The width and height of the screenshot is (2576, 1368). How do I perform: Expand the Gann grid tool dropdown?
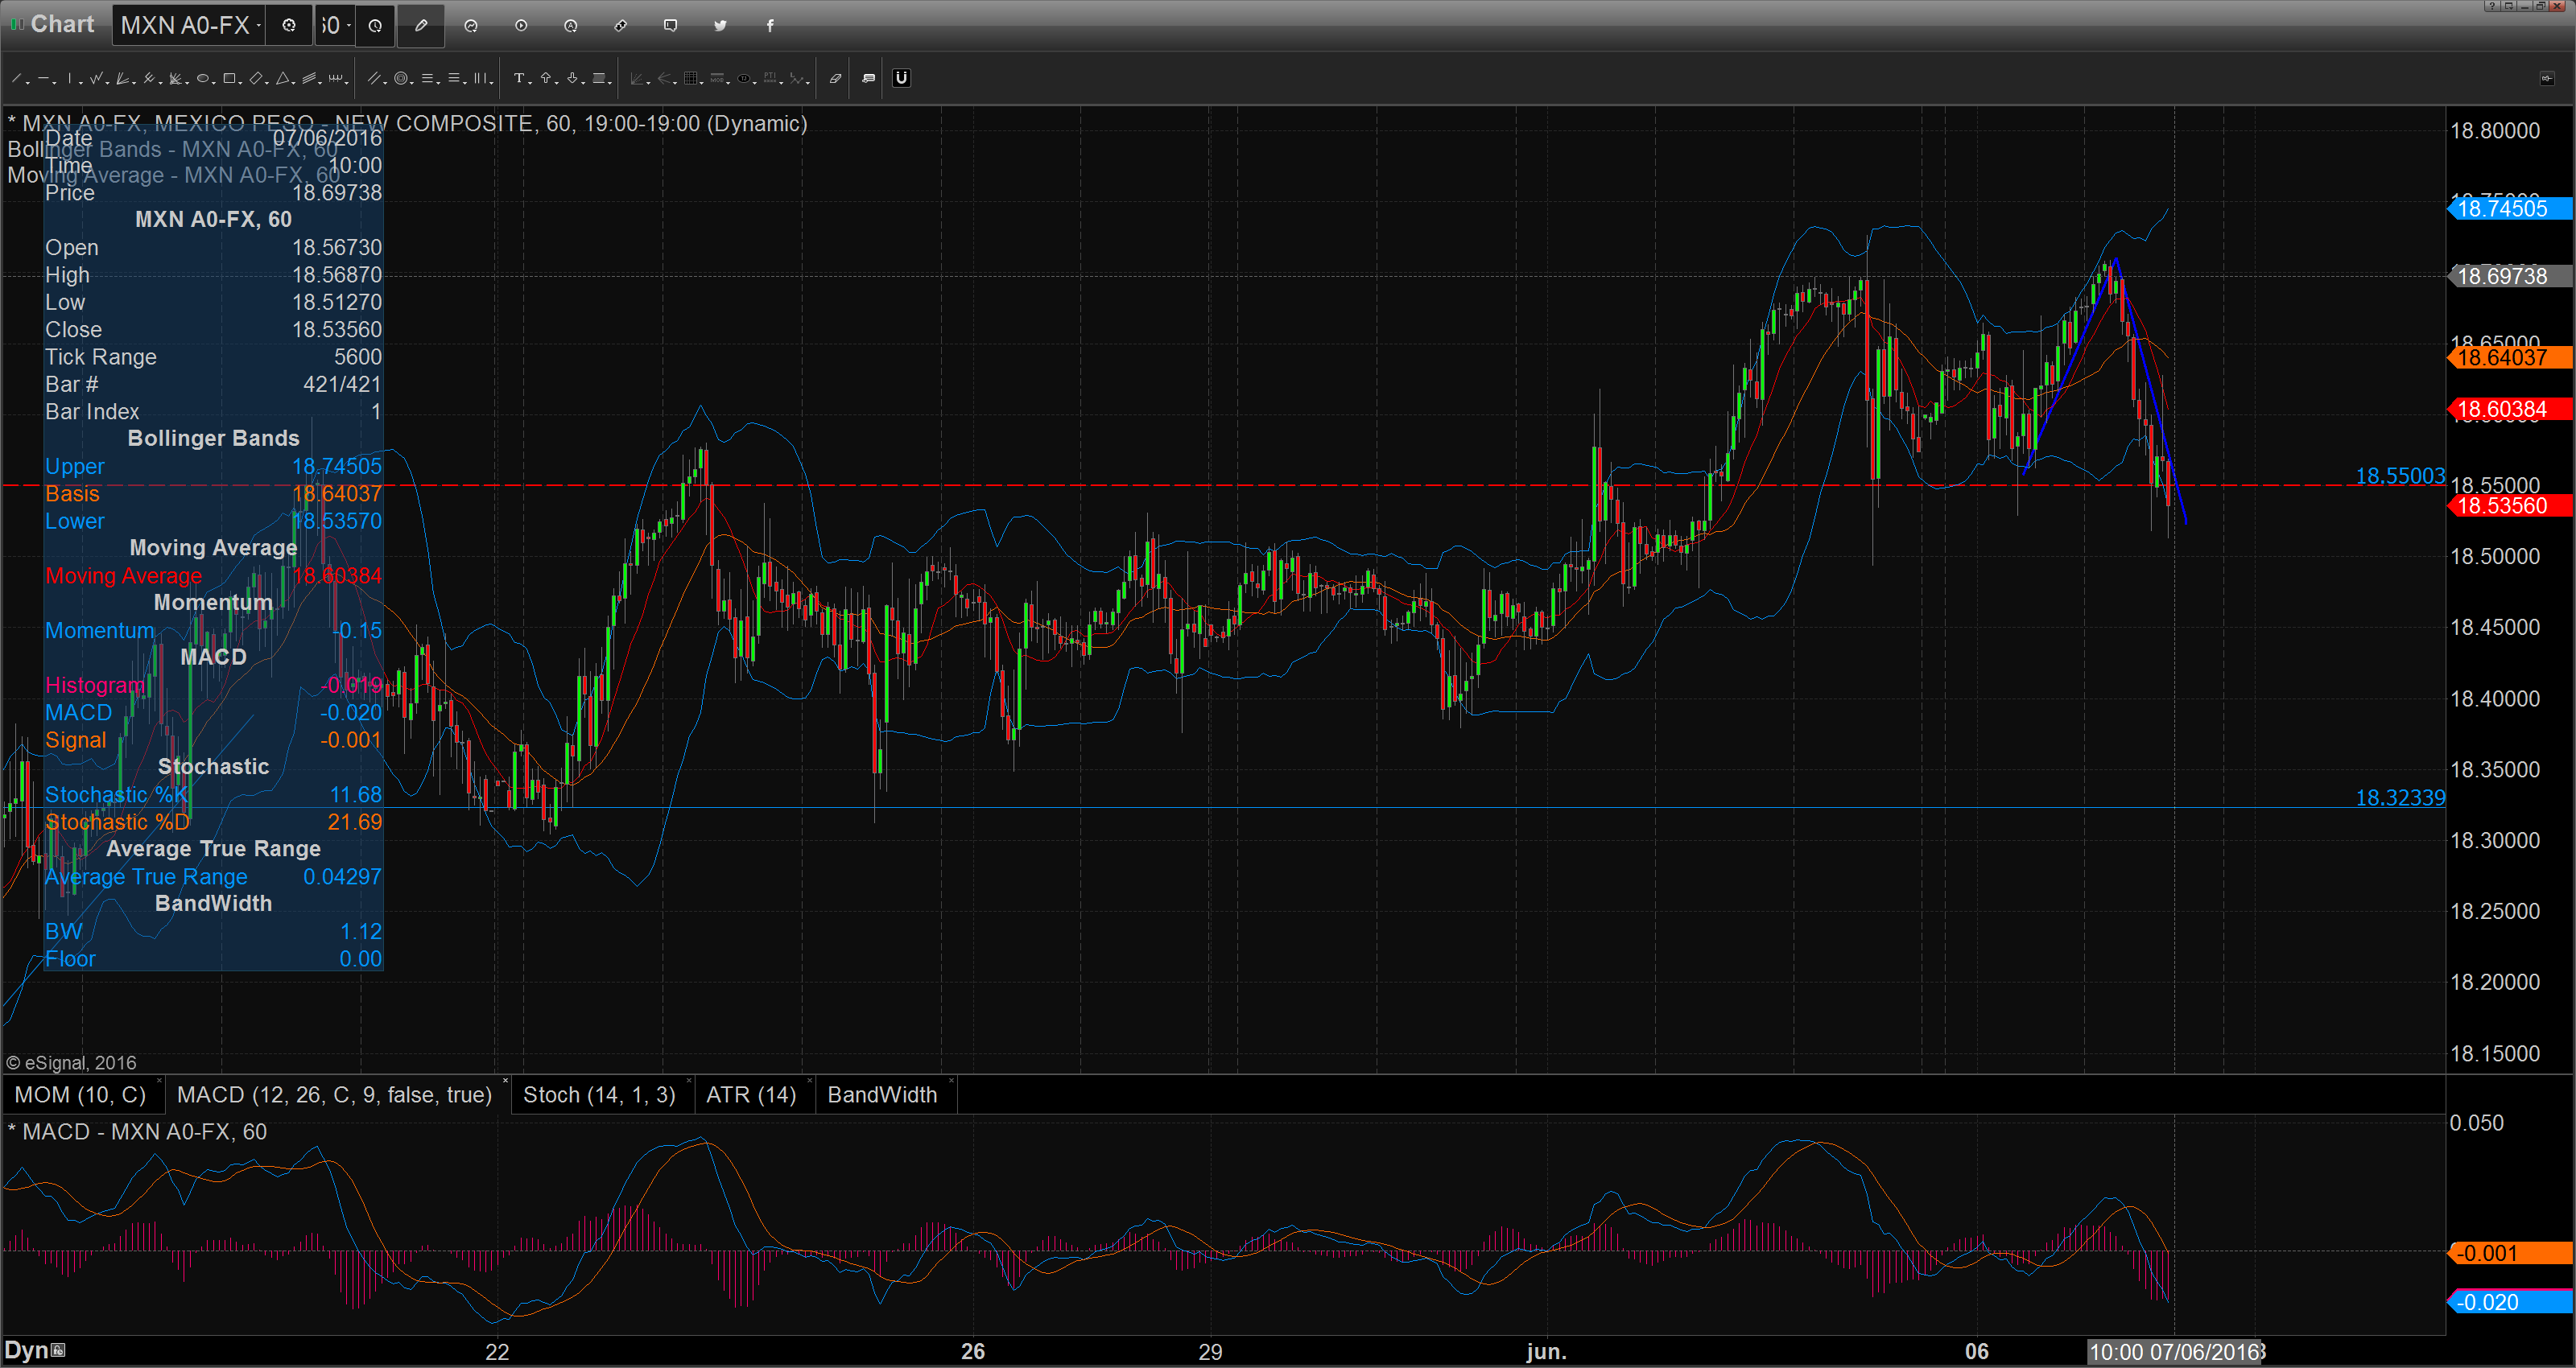(702, 84)
